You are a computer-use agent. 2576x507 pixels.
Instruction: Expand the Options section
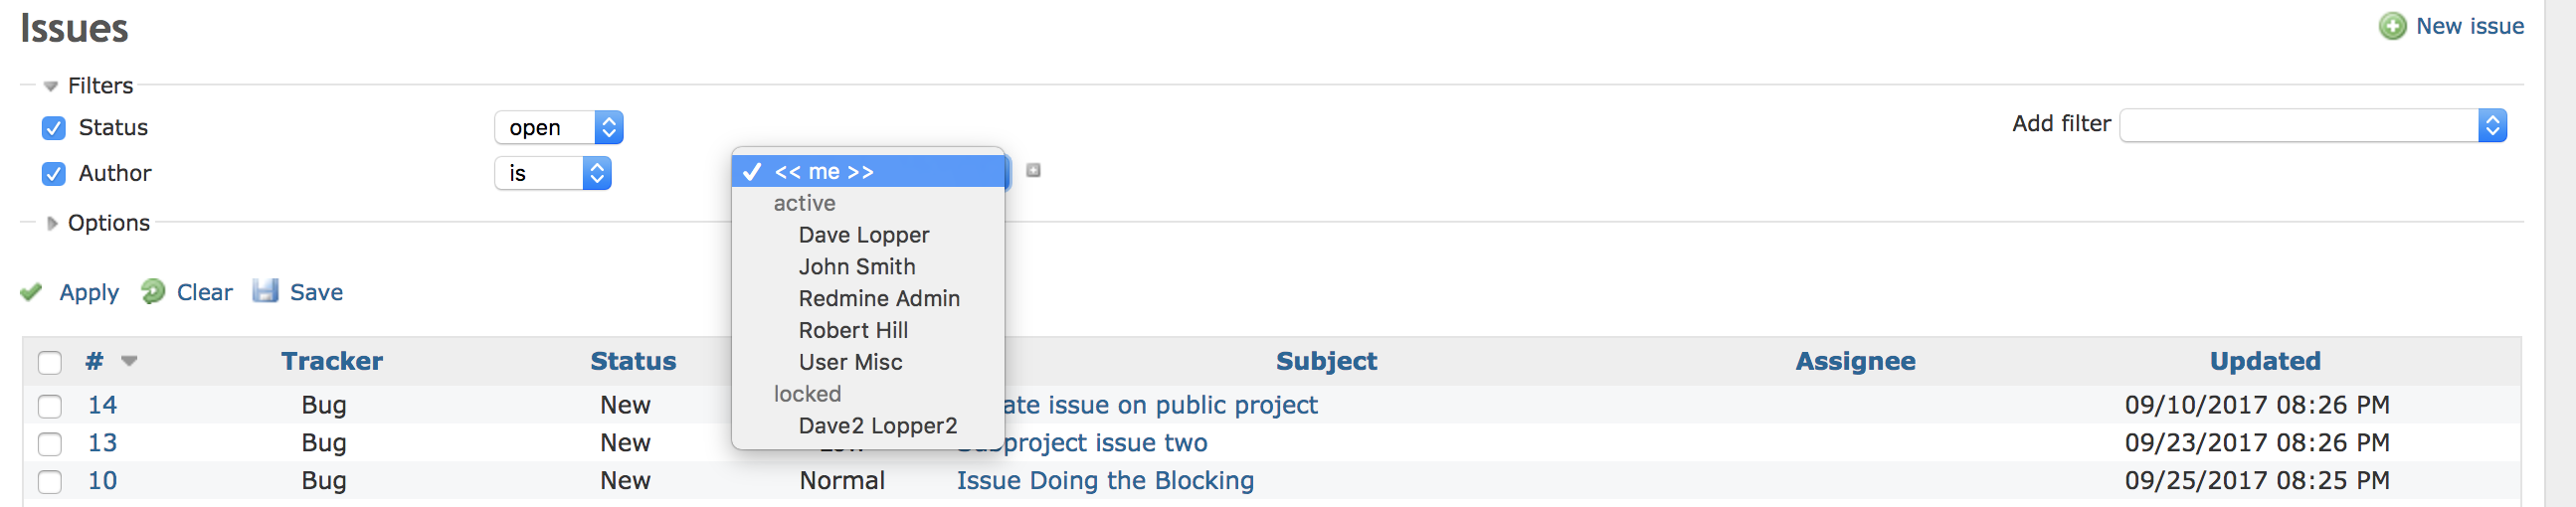pyautogui.click(x=53, y=223)
